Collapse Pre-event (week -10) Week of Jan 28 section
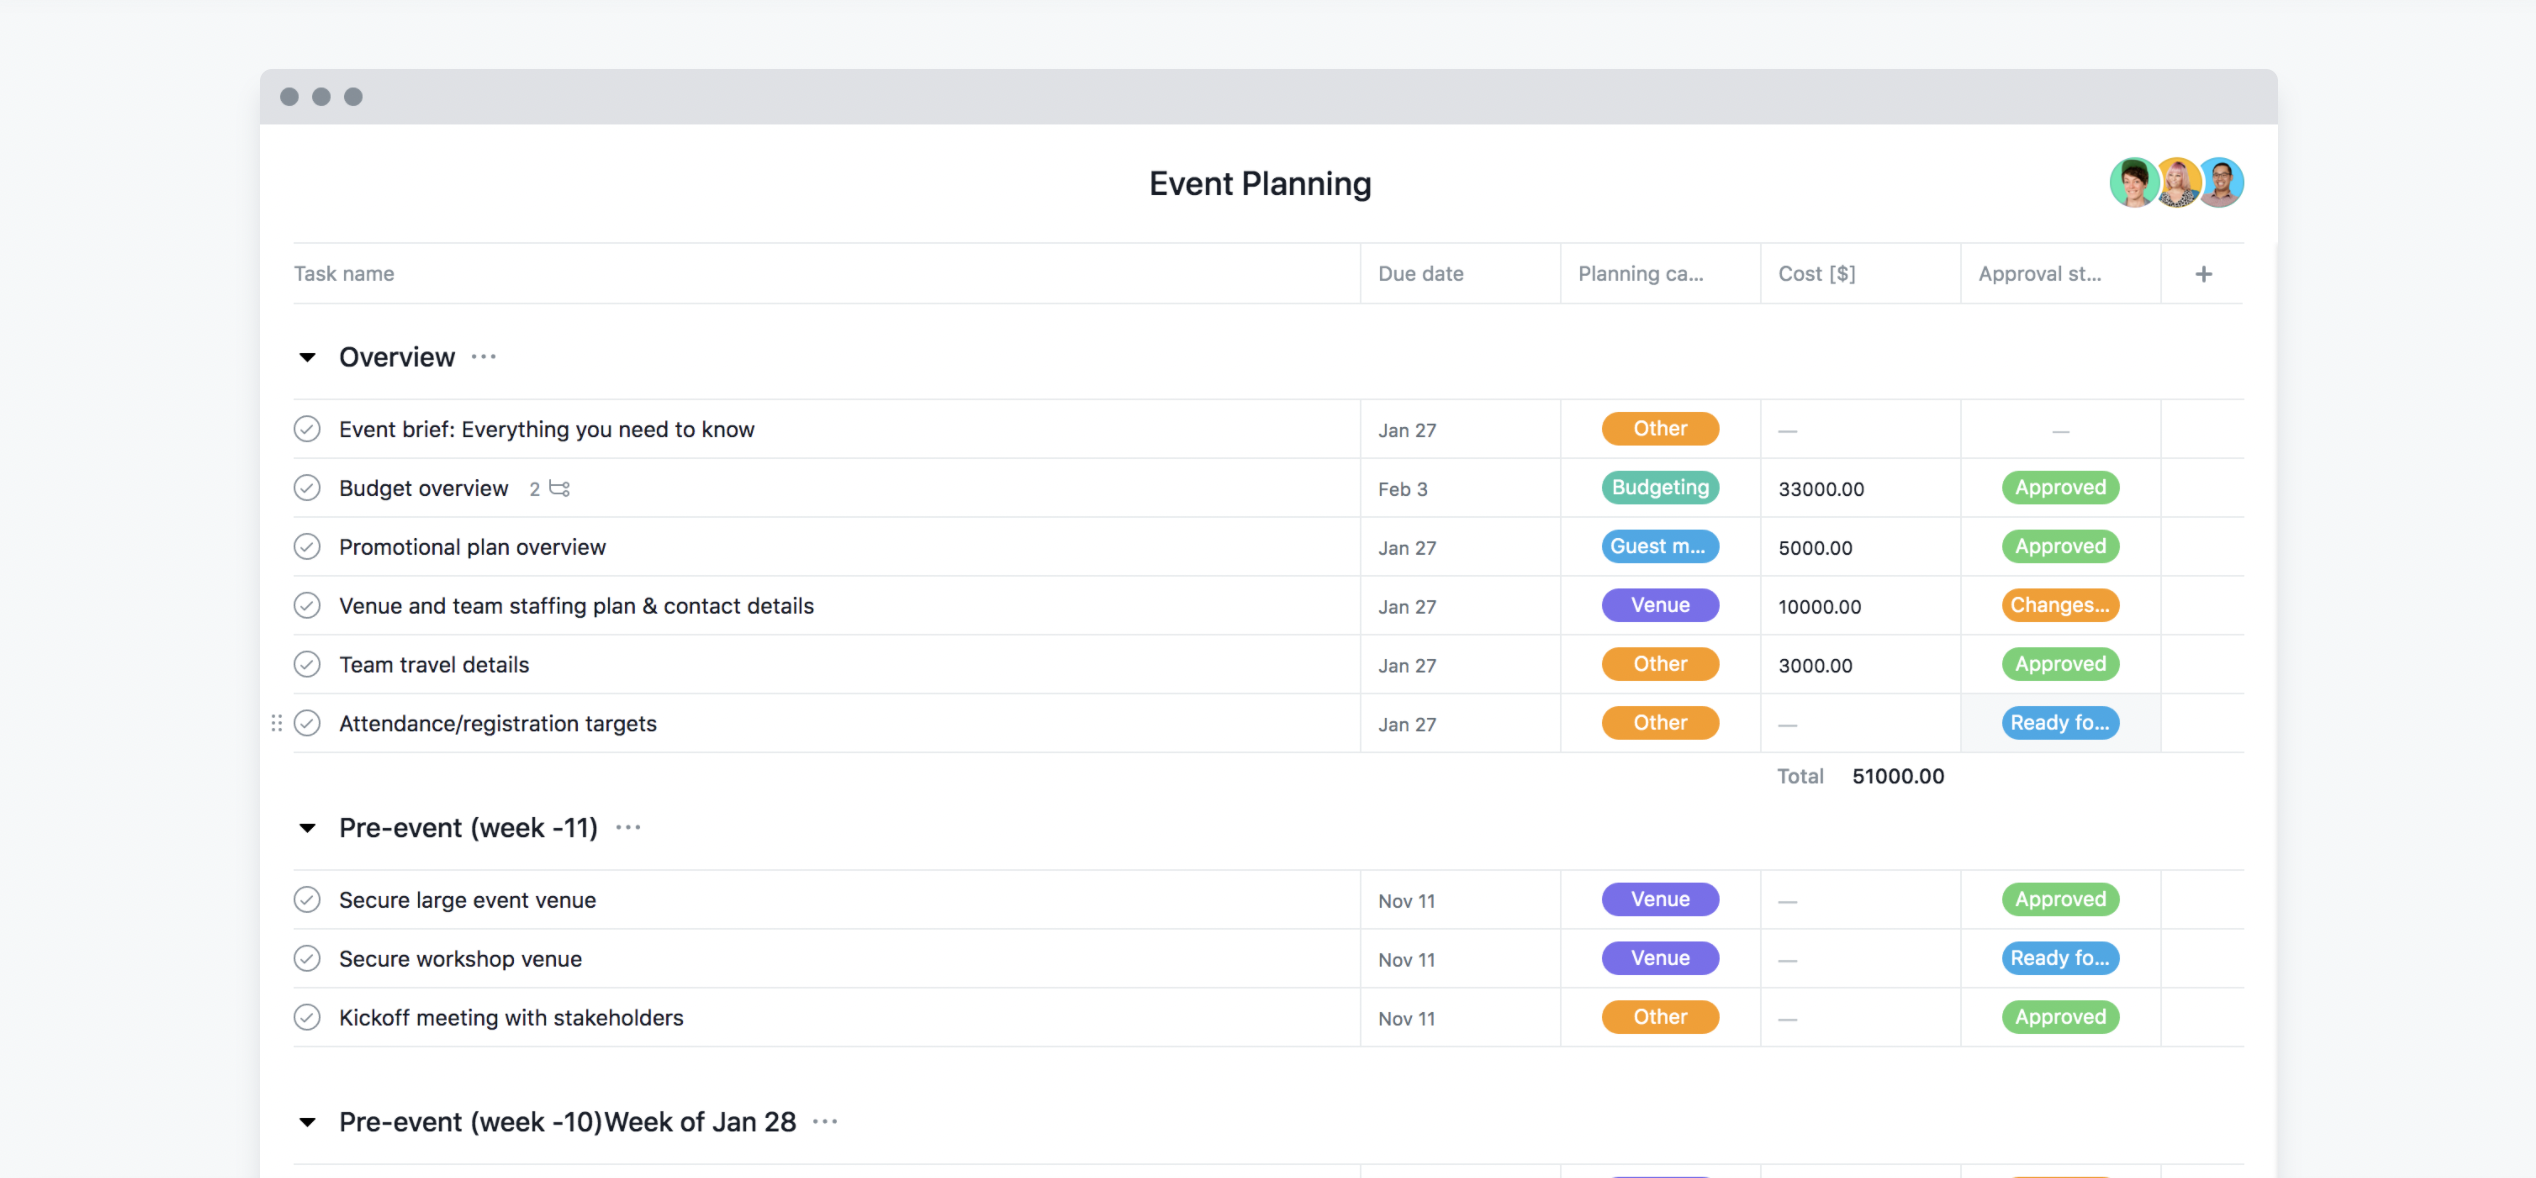The image size is (2536, 1178). 307,1122
